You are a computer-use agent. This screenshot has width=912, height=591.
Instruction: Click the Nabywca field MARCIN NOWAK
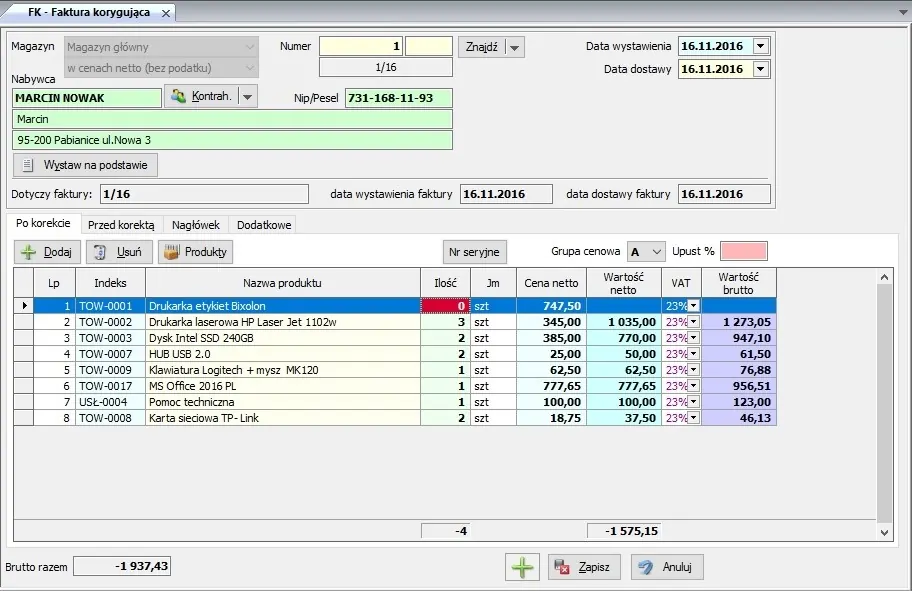(x=87, y=98)
